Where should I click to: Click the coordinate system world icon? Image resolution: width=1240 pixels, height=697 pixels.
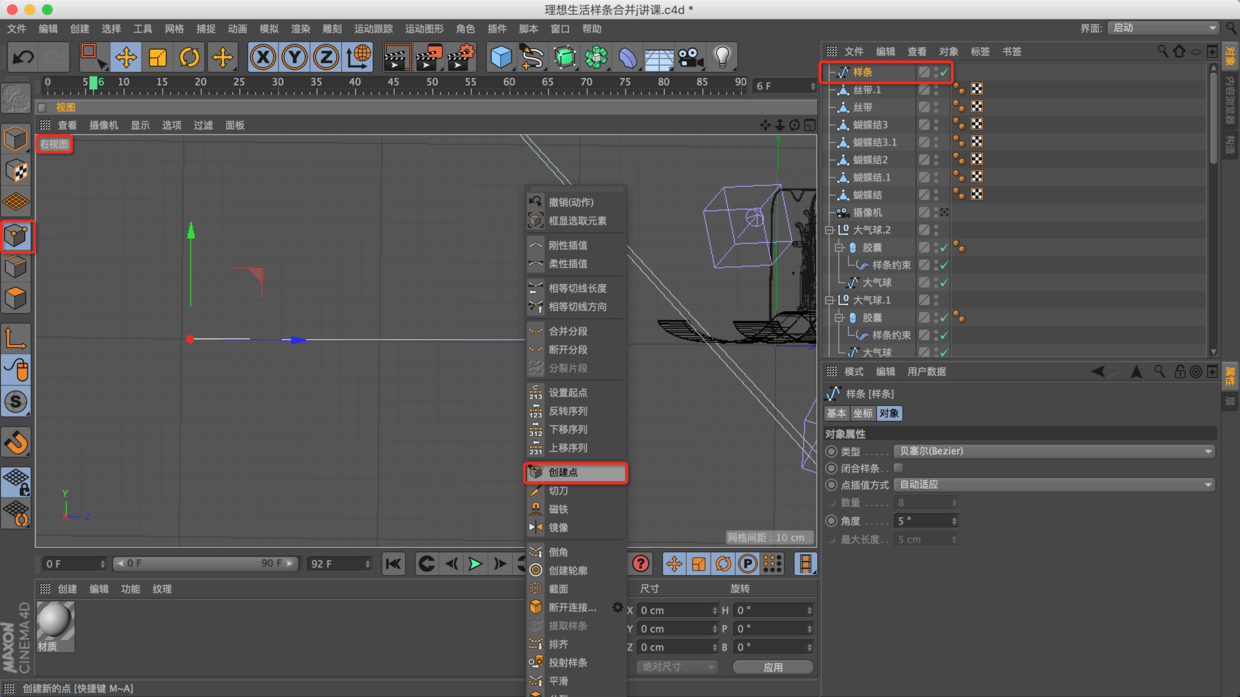[x=358, y=58]
